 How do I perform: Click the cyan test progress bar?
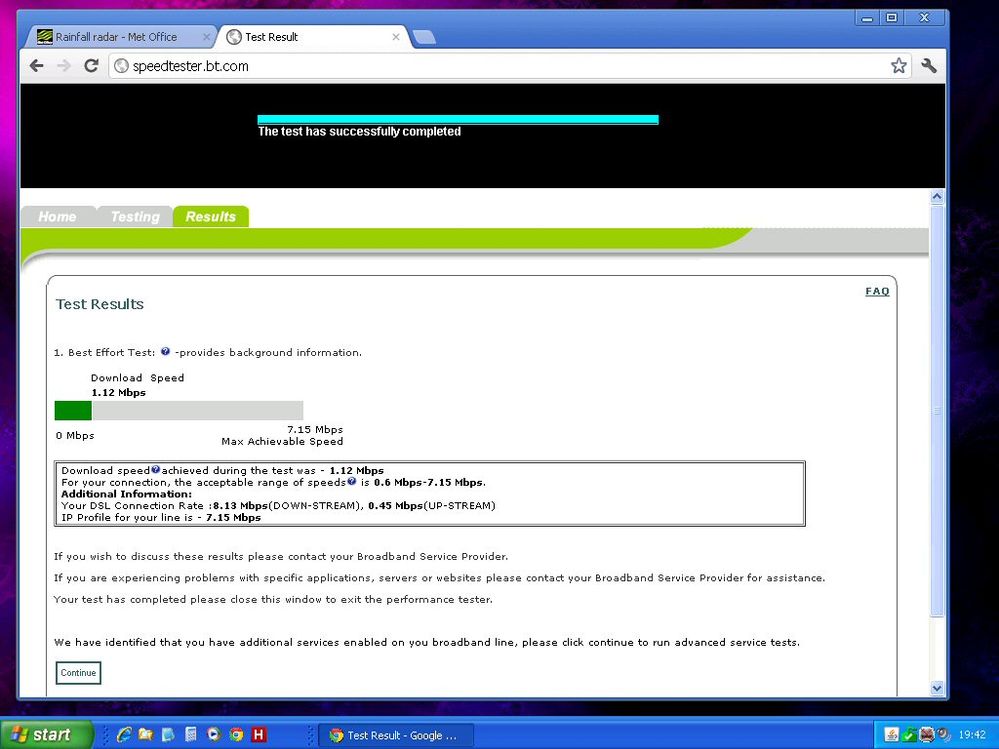coord(457,120)
